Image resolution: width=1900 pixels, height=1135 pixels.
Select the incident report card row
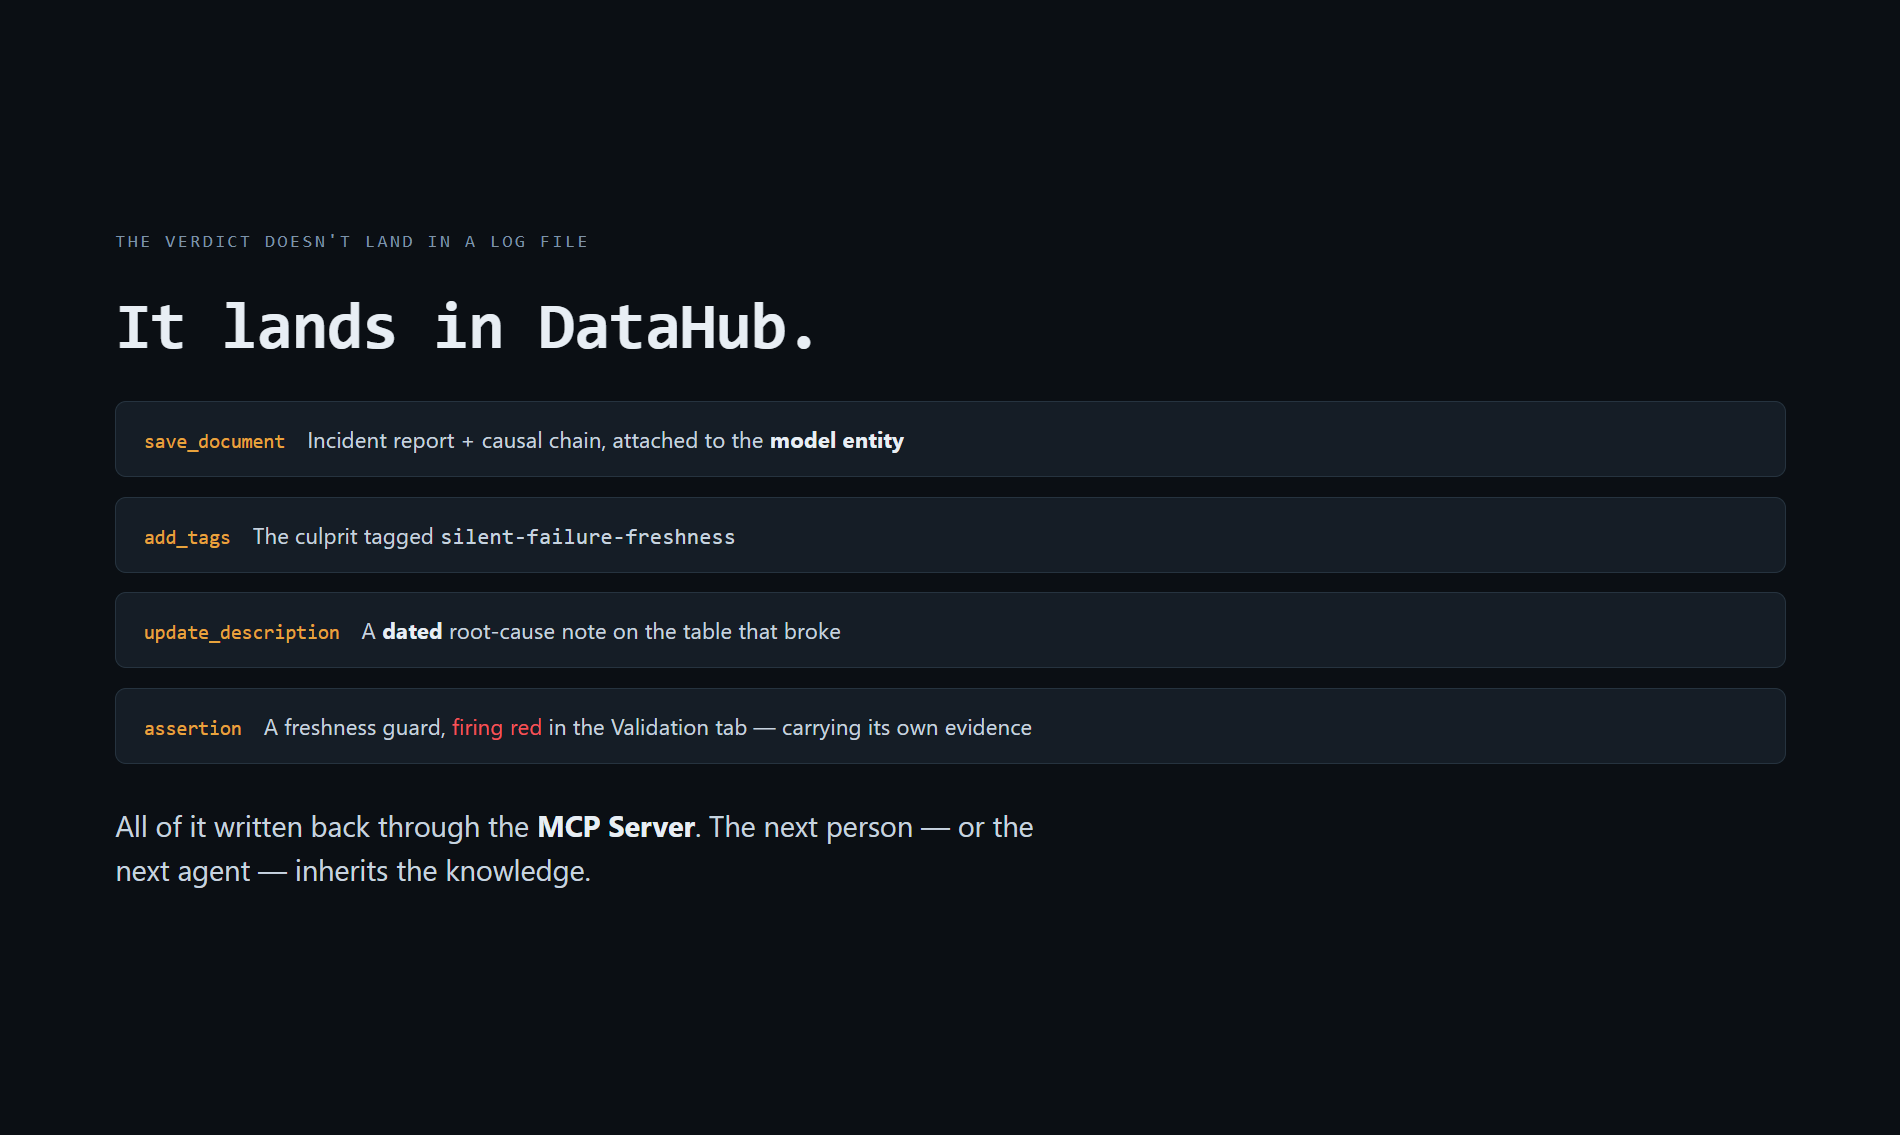950,439
